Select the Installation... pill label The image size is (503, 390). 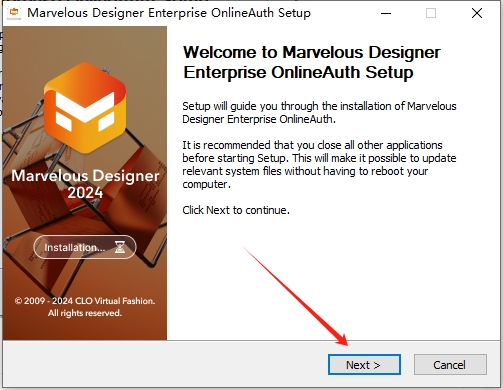click(x=85, y=247)
